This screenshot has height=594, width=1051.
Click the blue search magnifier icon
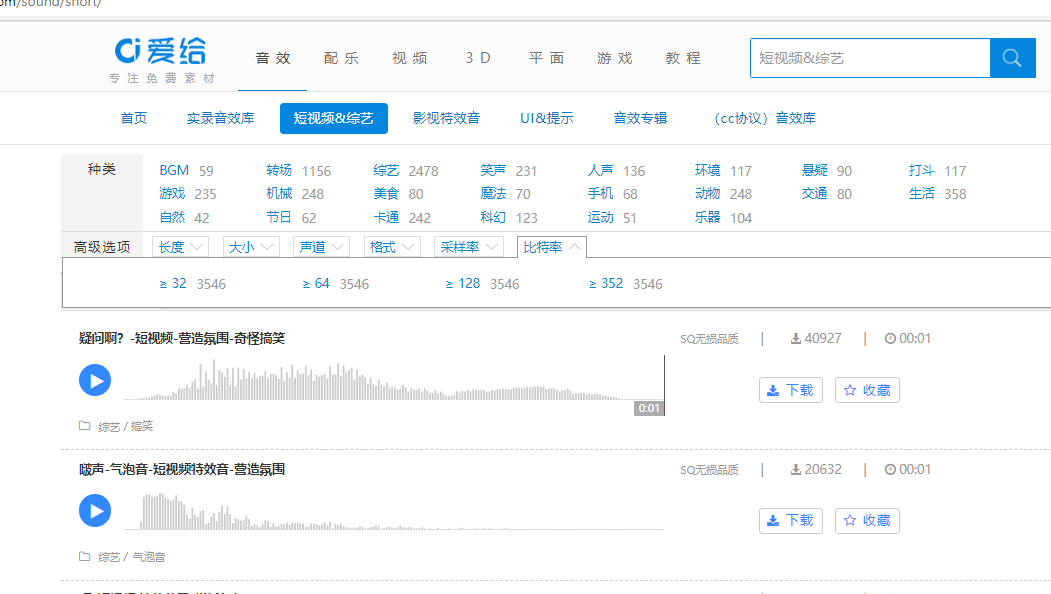point(1012,58)
